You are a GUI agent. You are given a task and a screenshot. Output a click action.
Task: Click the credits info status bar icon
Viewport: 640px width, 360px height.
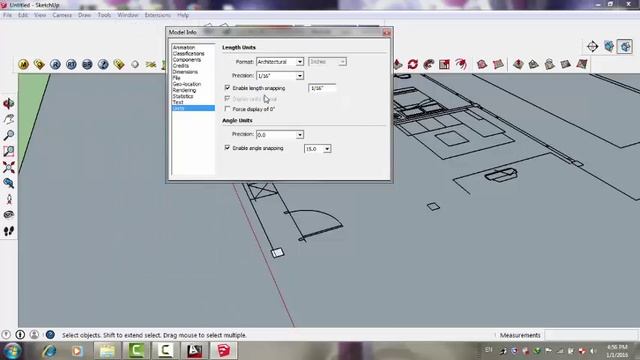coord(20,335)
